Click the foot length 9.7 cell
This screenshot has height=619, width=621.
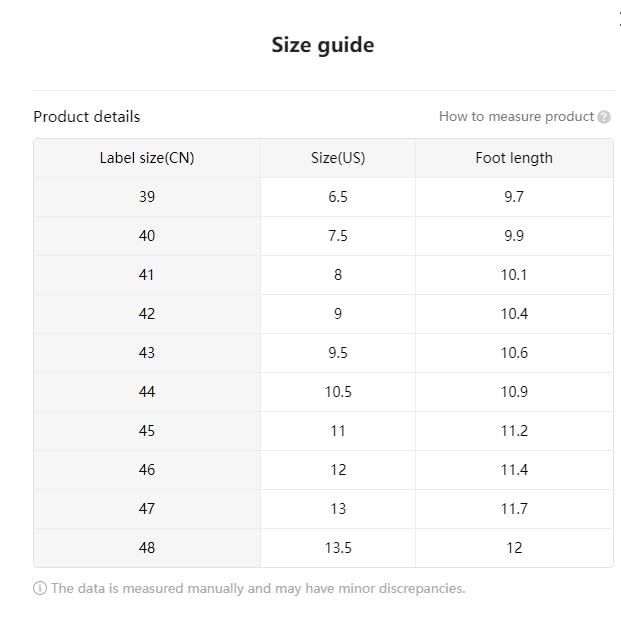coord(514,197)
